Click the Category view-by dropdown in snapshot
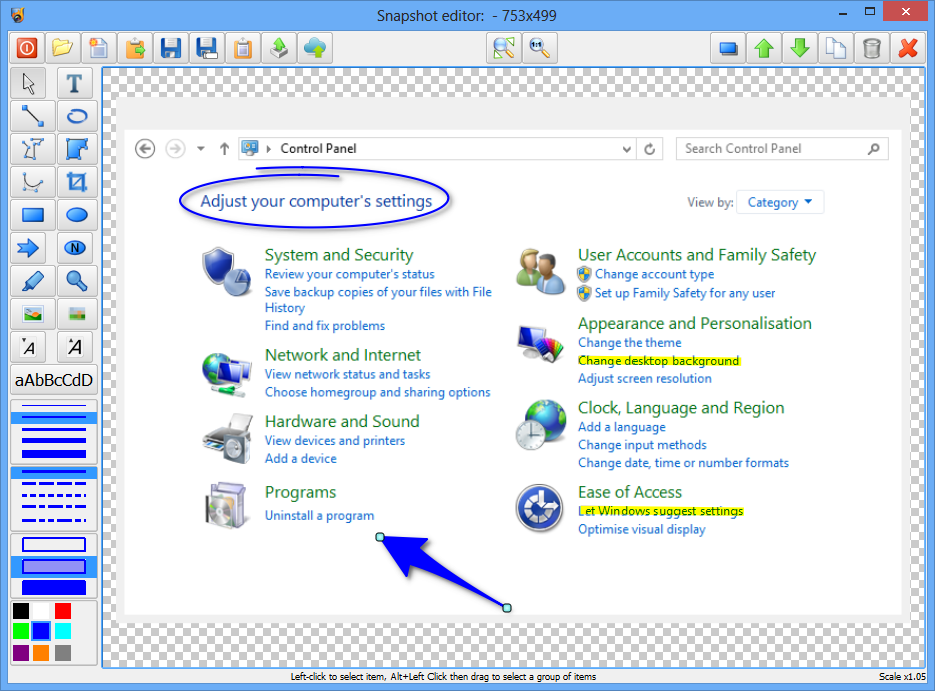 pos(780,202)
